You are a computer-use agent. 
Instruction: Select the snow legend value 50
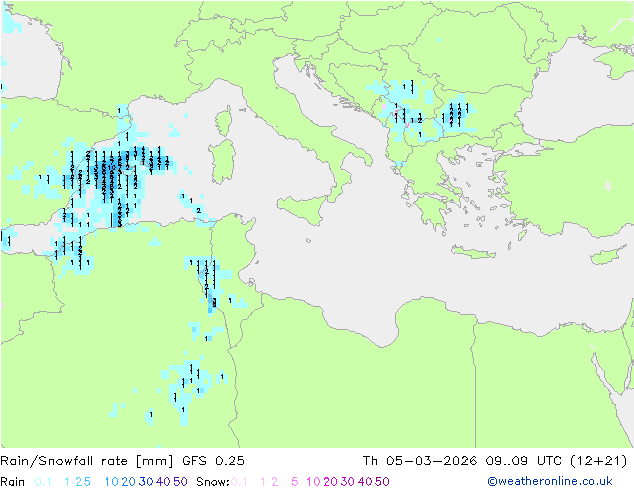(x=382, y=482)
